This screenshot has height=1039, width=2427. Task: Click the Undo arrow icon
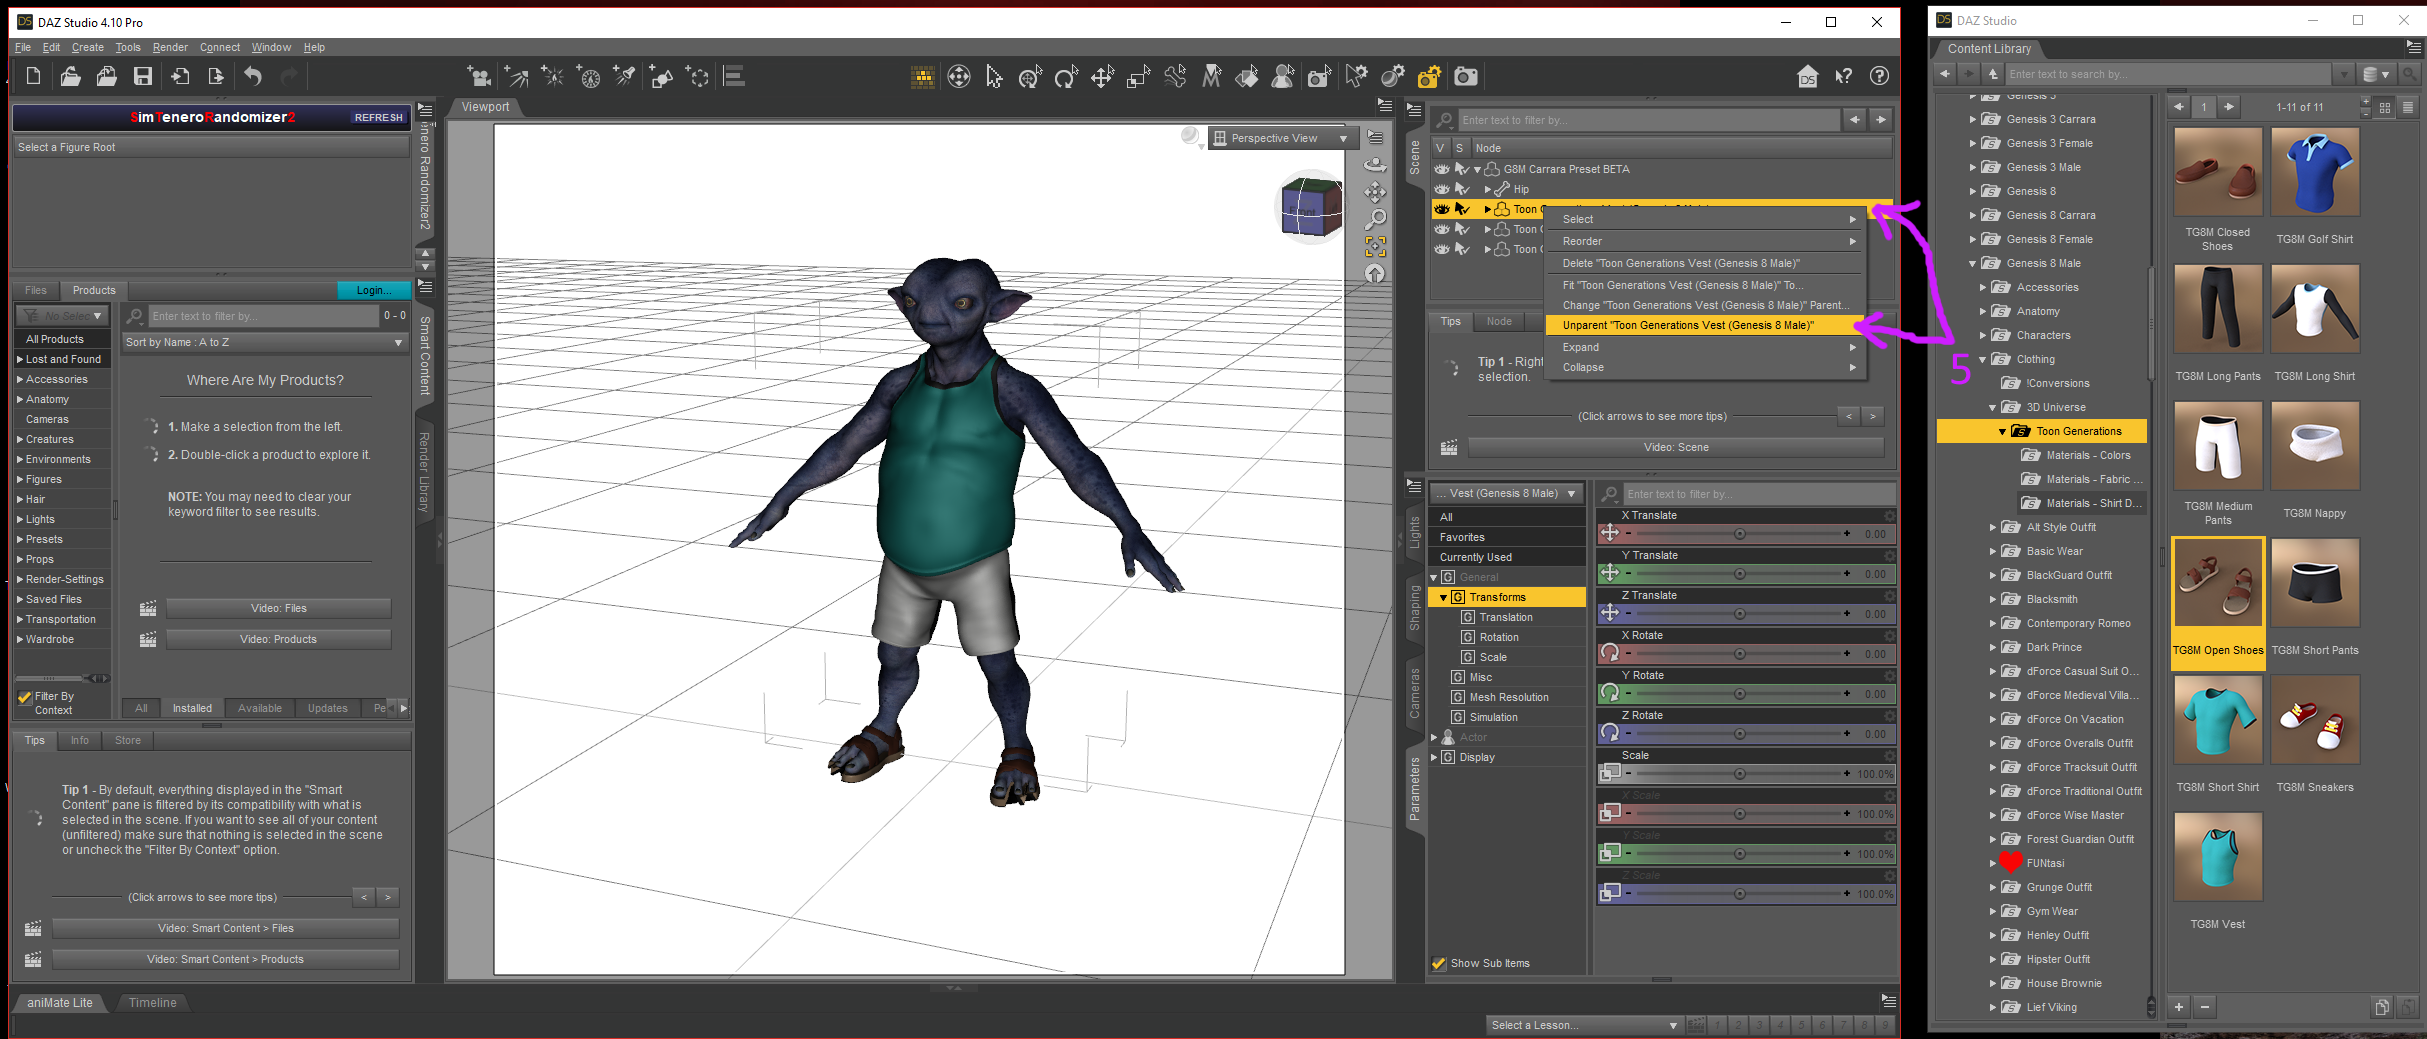tap(253, 76)
